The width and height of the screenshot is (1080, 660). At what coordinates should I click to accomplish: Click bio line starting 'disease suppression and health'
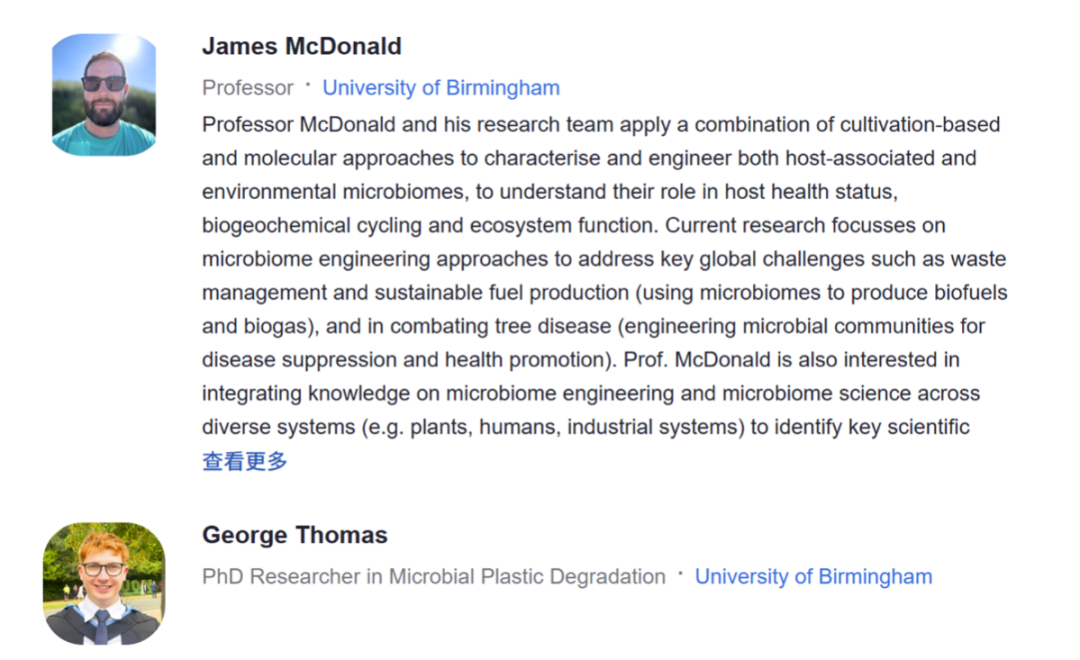pos(581,360)
